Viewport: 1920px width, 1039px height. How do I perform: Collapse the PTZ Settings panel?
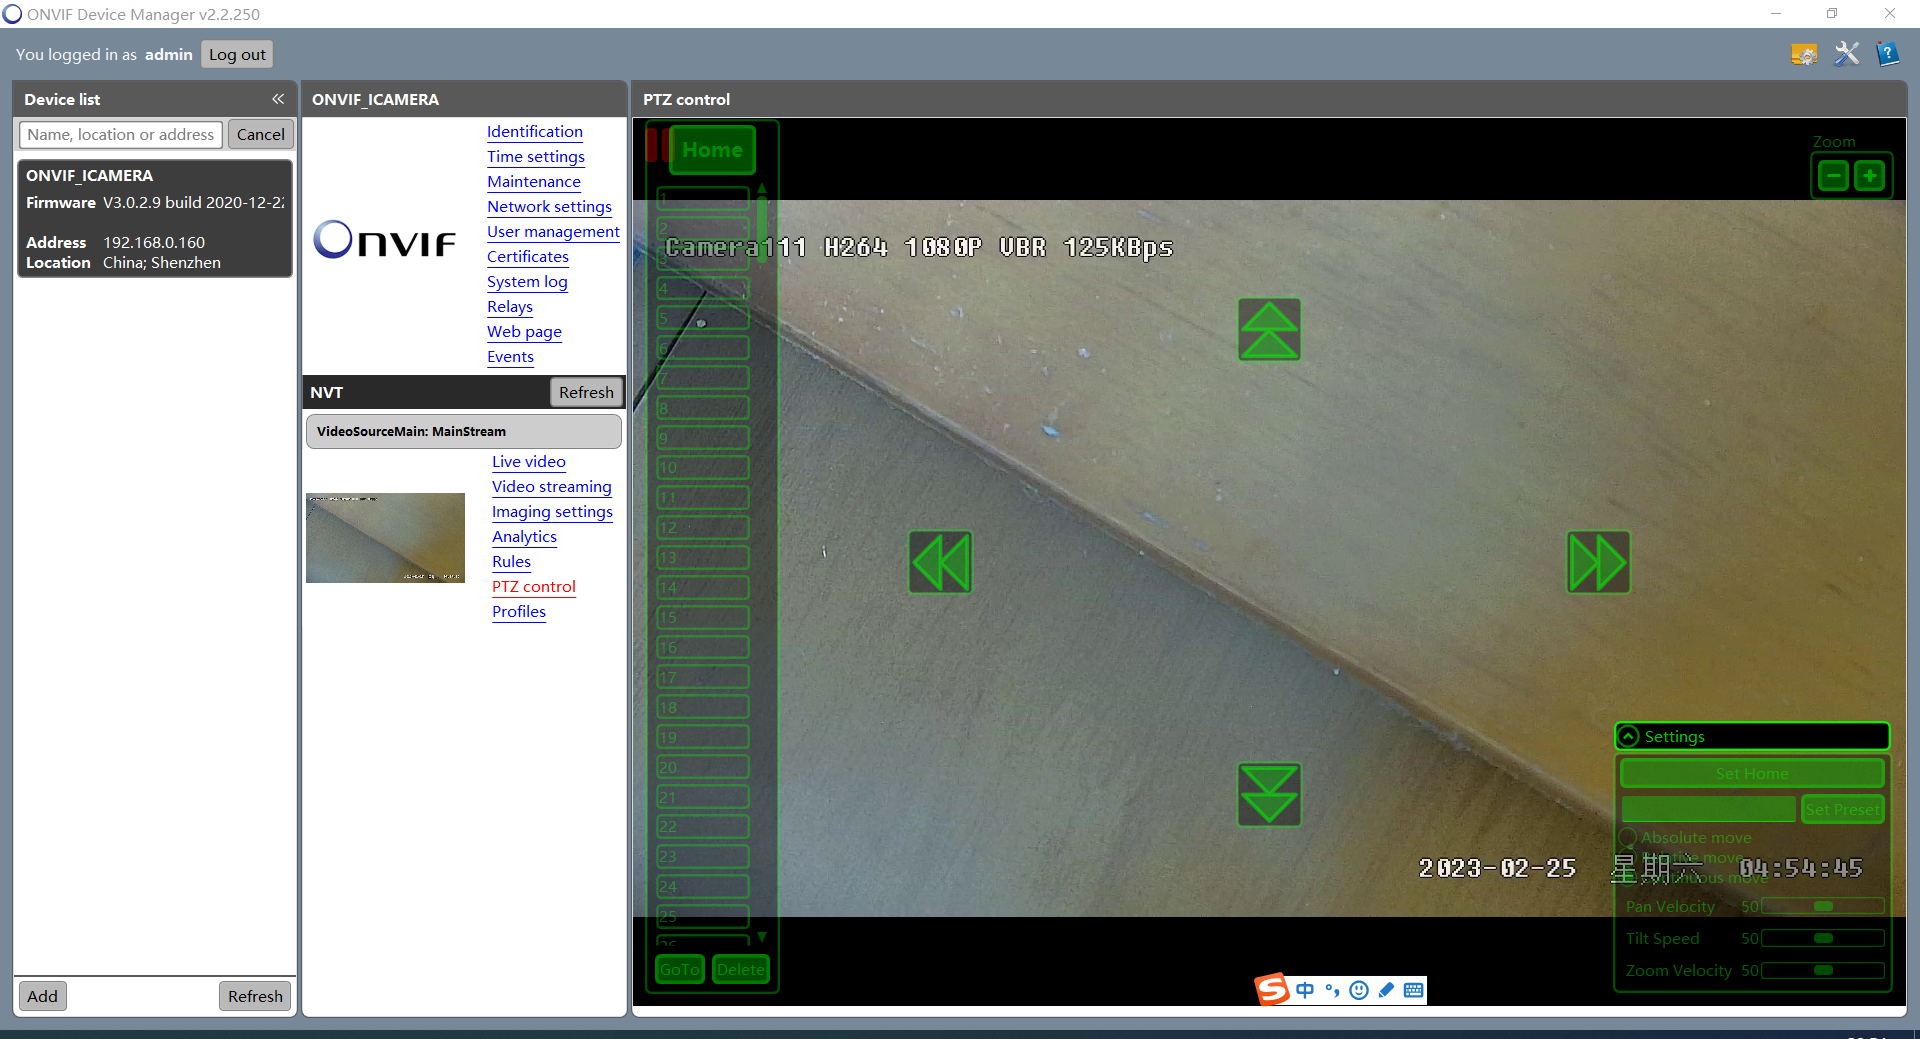click(1629, 737)
